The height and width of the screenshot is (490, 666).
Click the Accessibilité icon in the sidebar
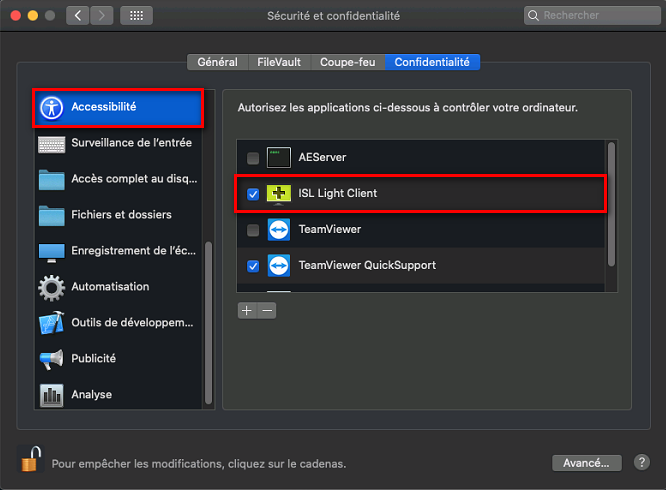[x=51, y=107]
